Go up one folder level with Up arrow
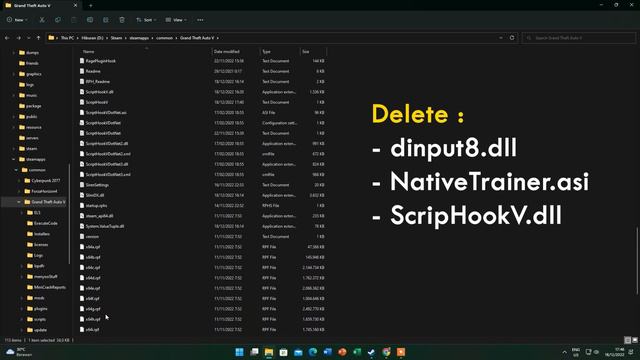 (x=38, y=38)
